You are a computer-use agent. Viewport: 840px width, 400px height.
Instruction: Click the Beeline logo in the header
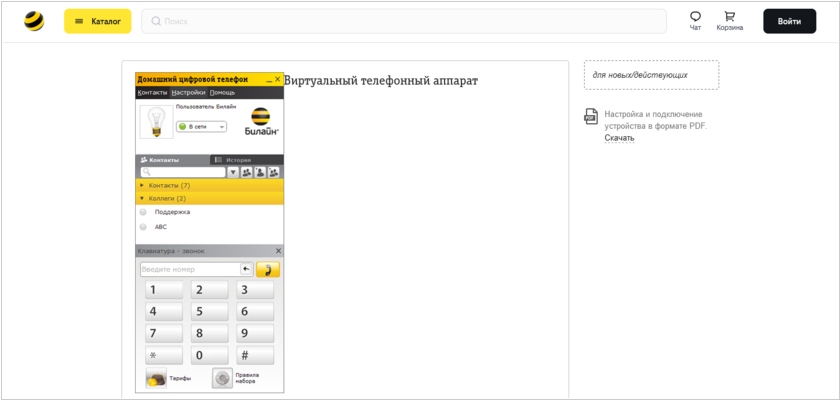pos(34,21)
